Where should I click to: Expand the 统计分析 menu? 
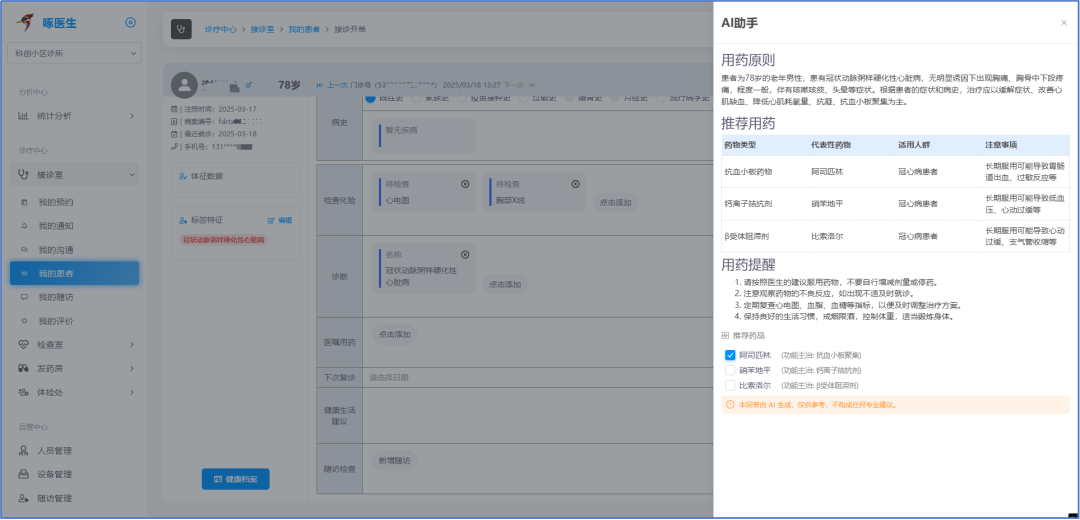click(75, 116)
